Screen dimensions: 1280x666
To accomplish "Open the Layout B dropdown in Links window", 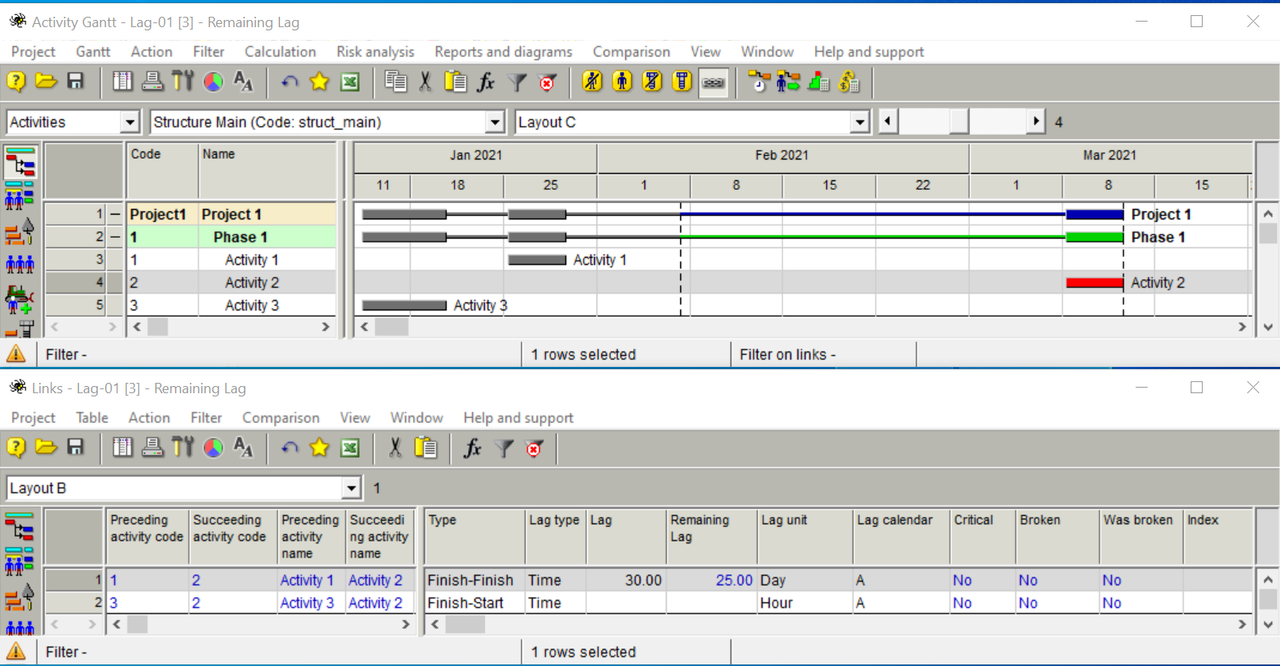I will click(351, 488).
